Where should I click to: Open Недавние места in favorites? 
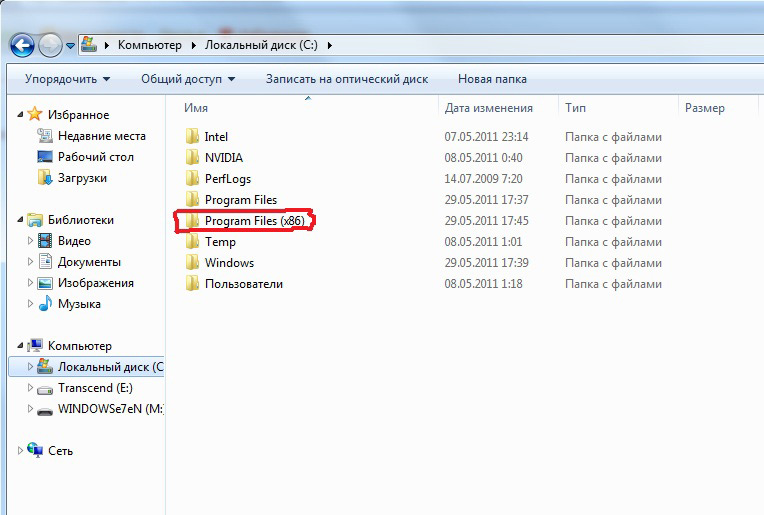point(101,136)
